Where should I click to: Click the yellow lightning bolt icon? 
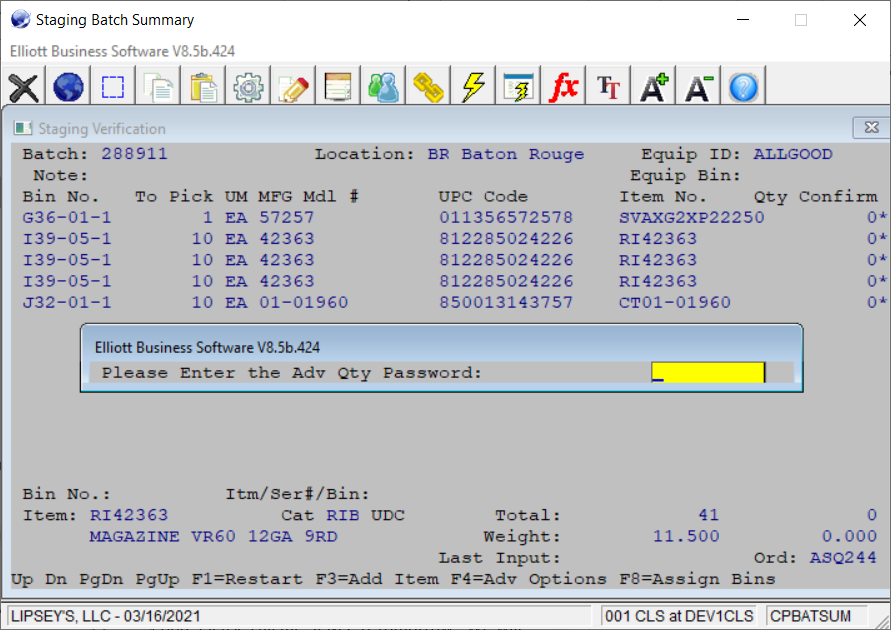(473, 87)
